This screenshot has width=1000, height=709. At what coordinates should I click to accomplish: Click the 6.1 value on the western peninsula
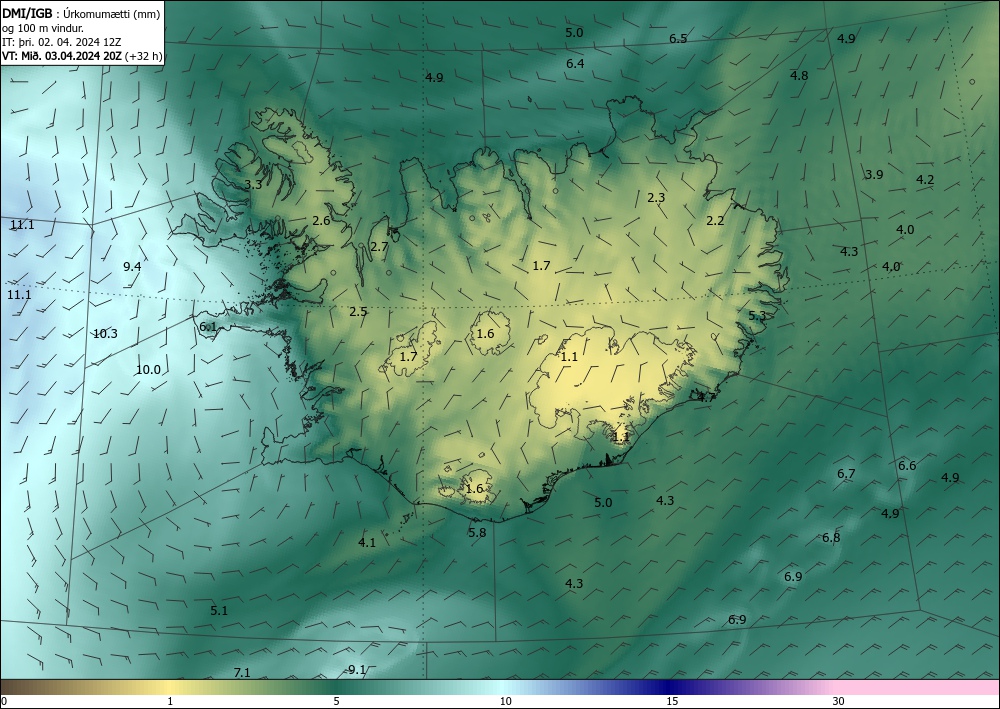[209, 327]
